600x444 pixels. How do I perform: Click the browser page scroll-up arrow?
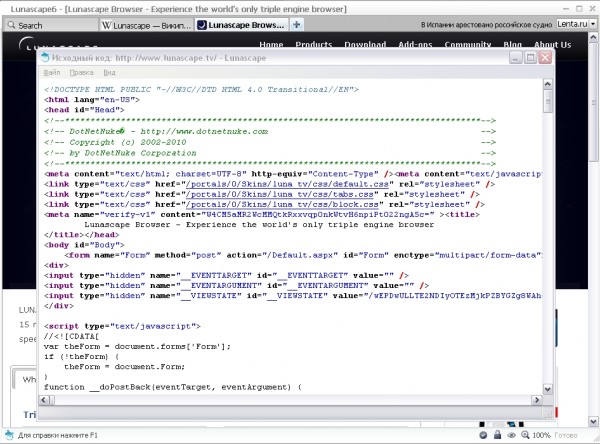(593, 37)
